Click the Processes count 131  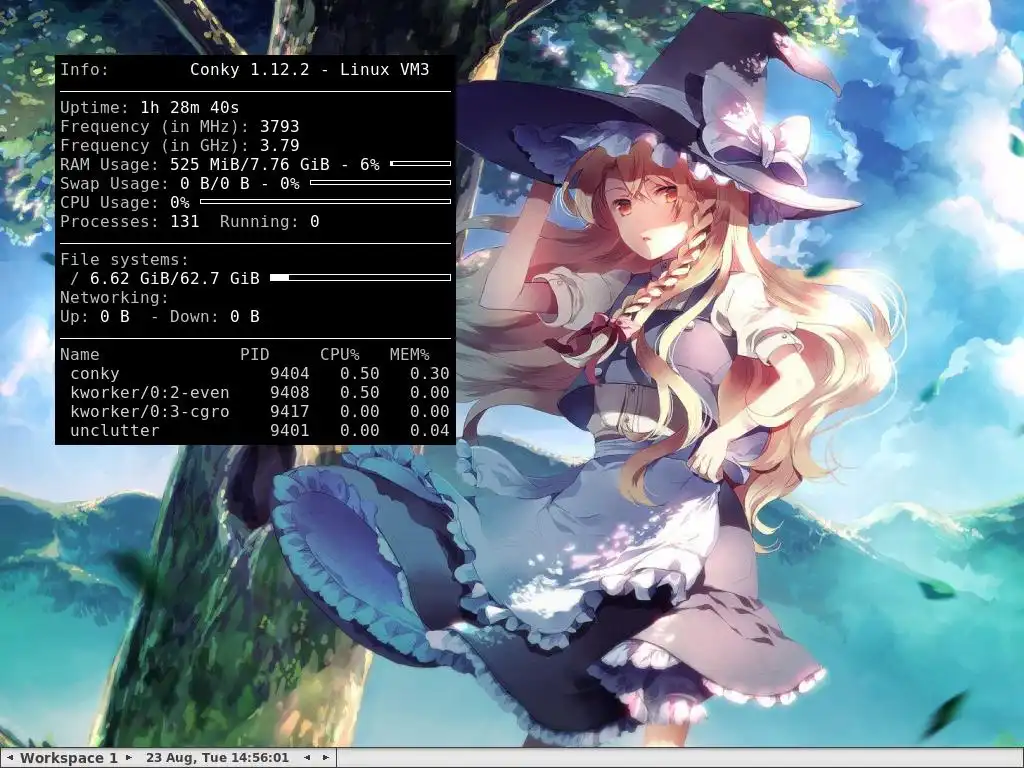tap(185, 221)
